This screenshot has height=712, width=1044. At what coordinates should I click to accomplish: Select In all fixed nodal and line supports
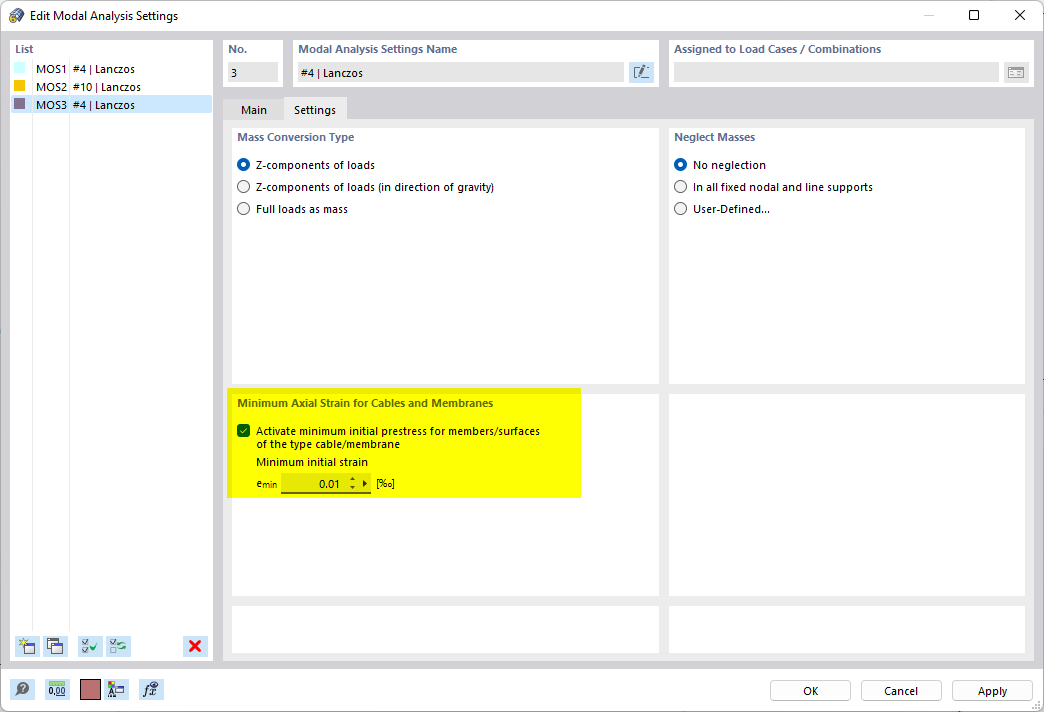(x=680, y=186)
